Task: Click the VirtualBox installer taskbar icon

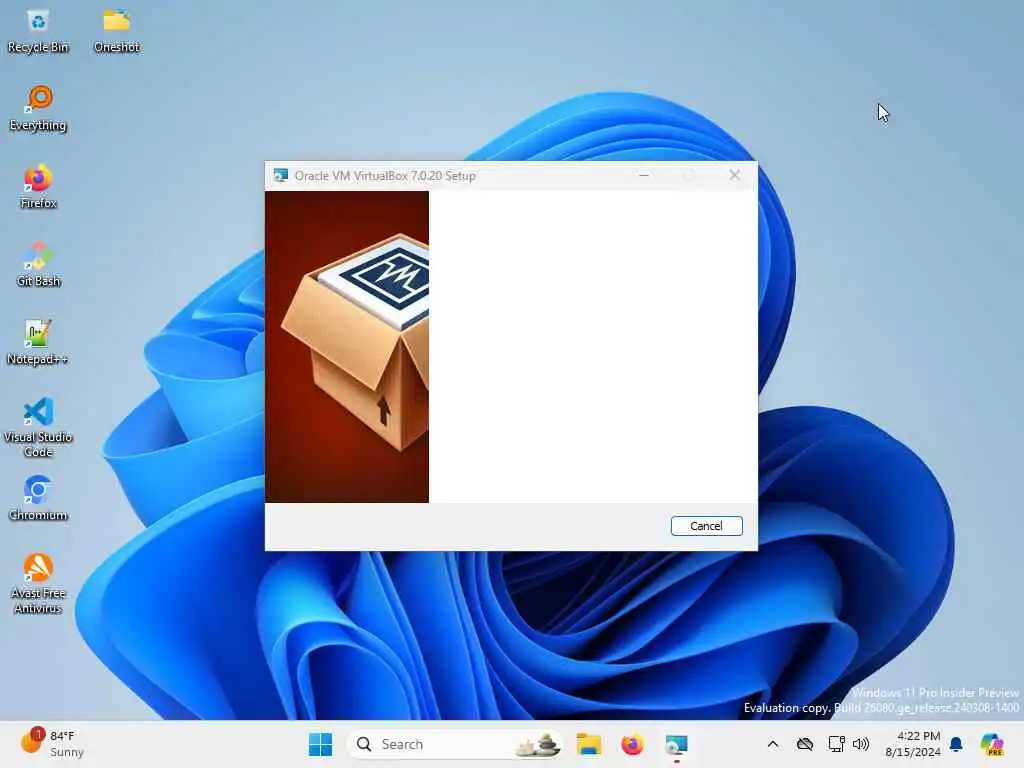Action: coord(676,744)
